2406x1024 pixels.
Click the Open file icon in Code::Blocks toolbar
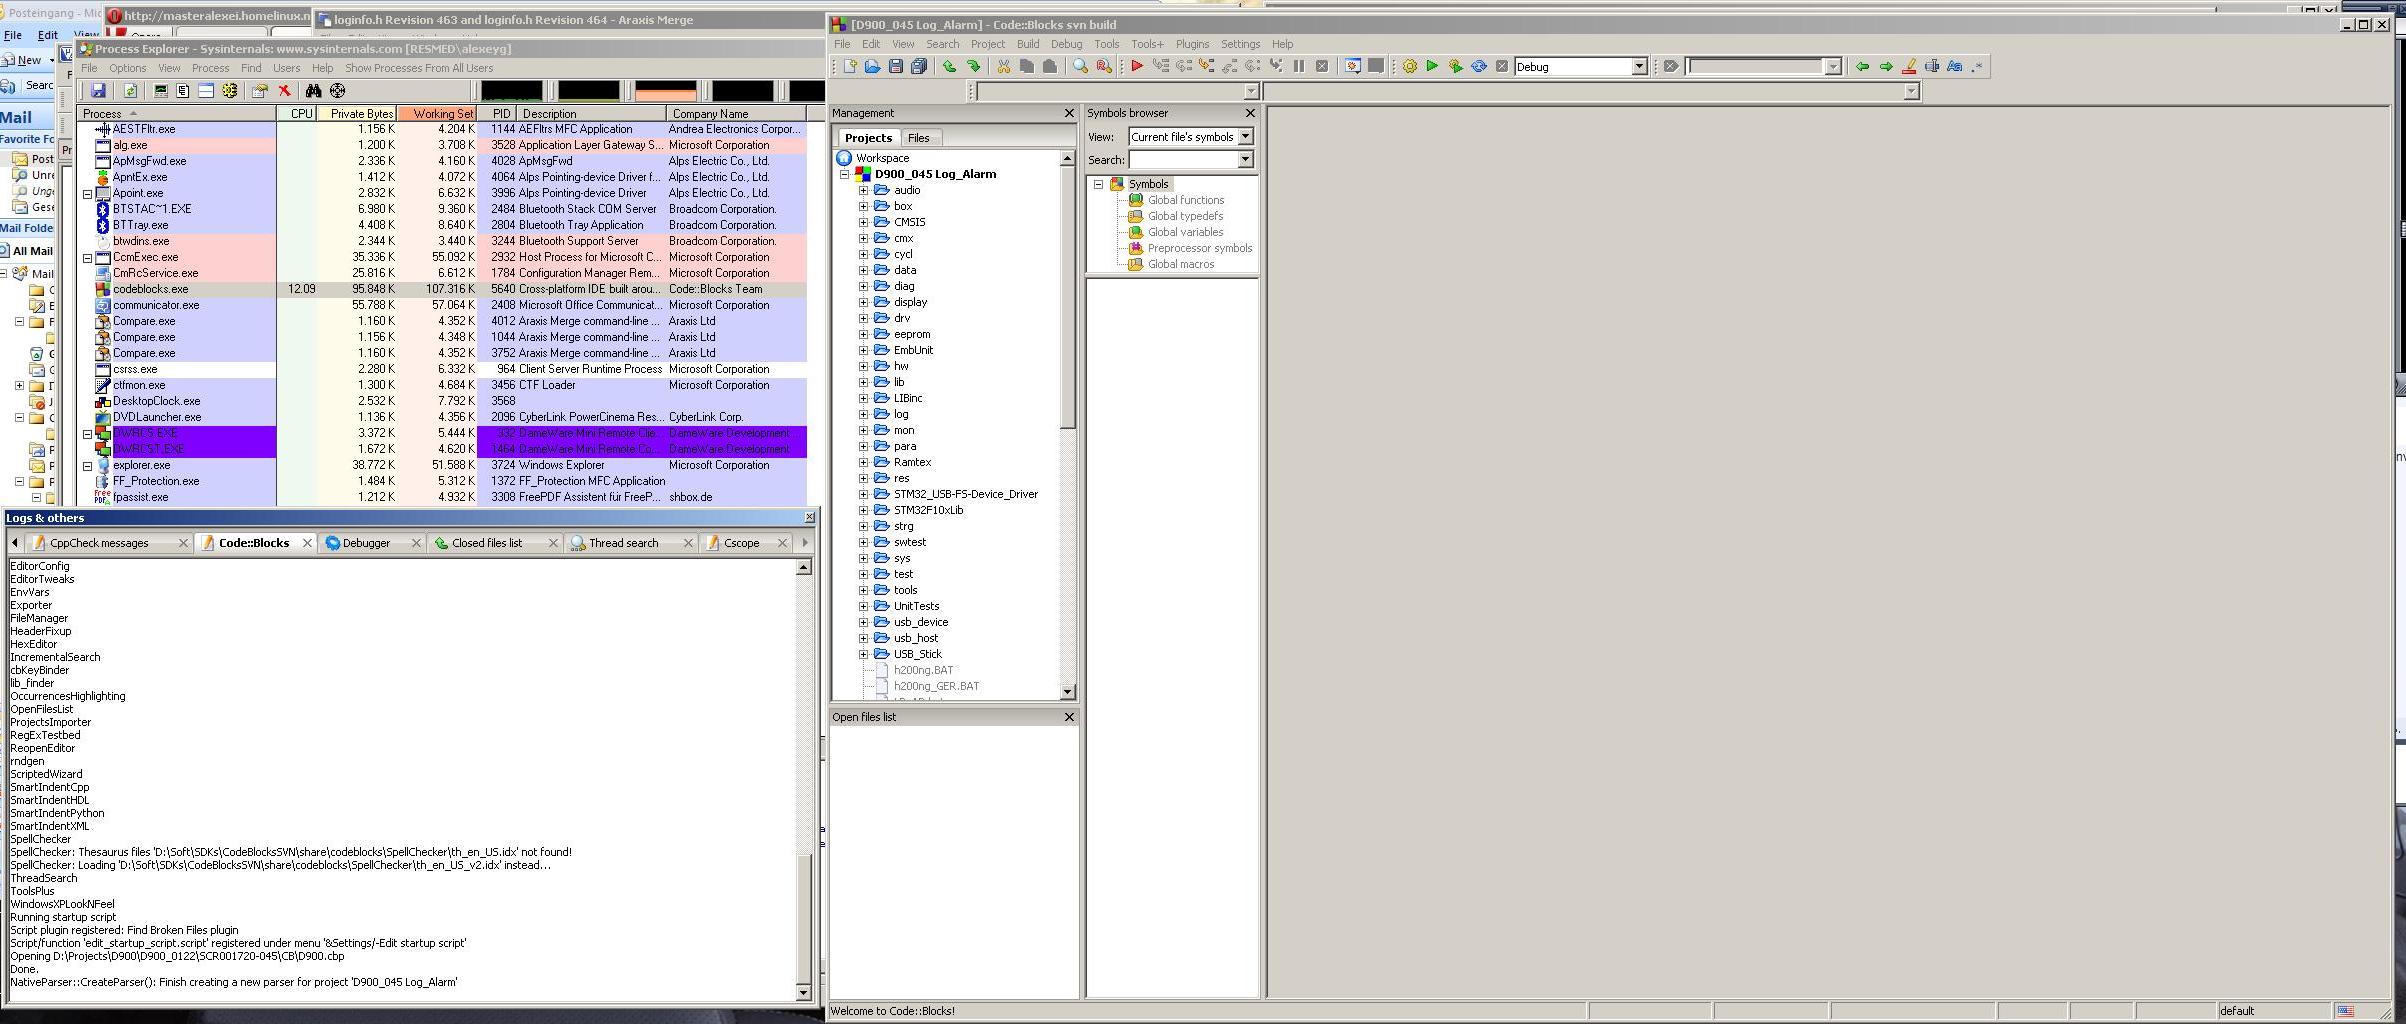pos(872,67)
